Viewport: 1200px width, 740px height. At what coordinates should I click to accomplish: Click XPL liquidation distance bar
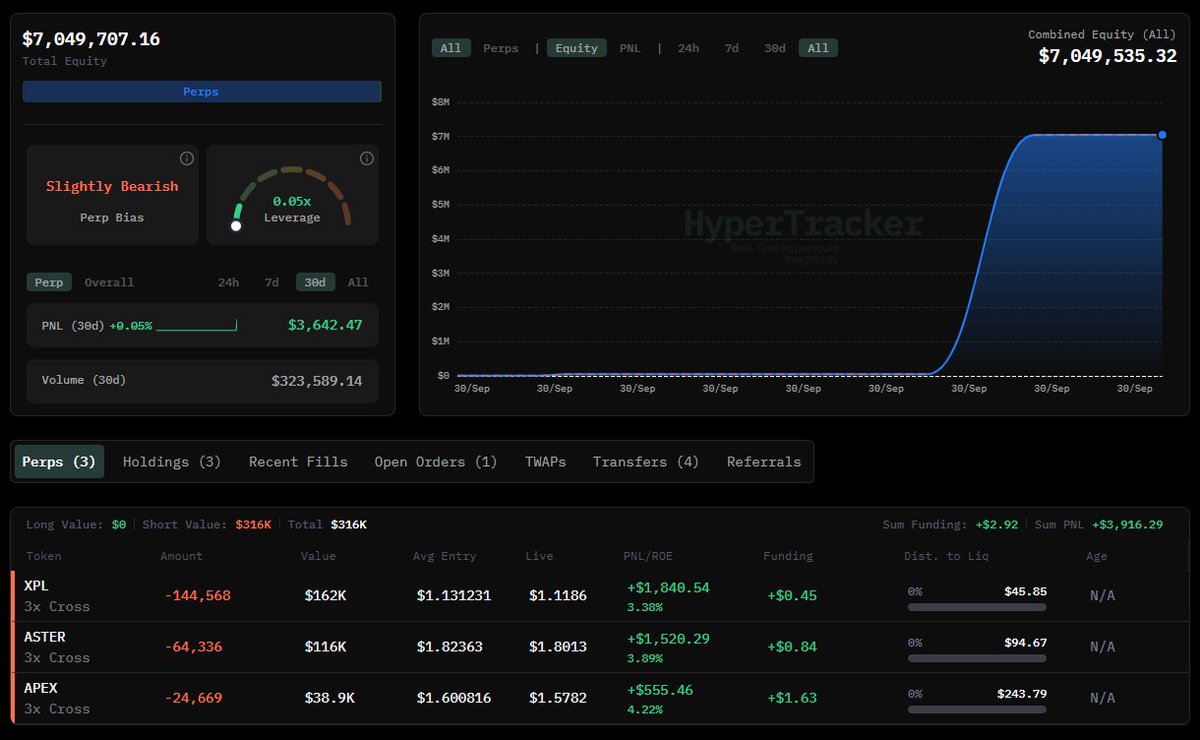click(977, 607)
